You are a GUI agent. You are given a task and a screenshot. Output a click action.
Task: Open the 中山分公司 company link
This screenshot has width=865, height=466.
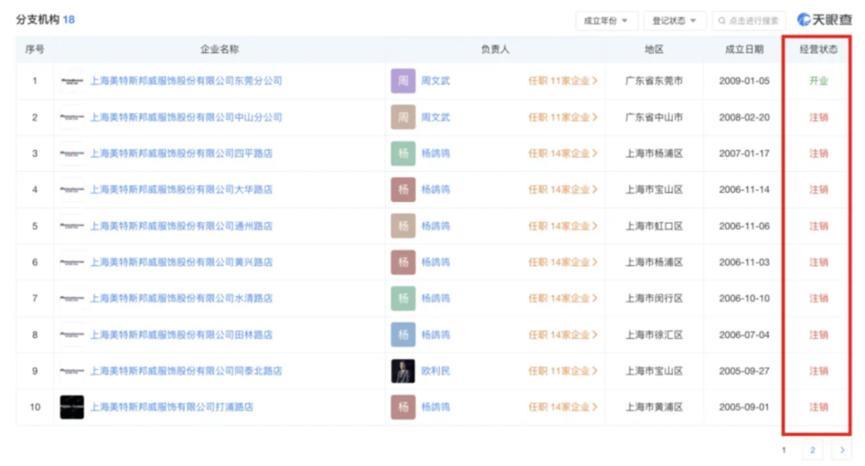(x=186, y=117)
